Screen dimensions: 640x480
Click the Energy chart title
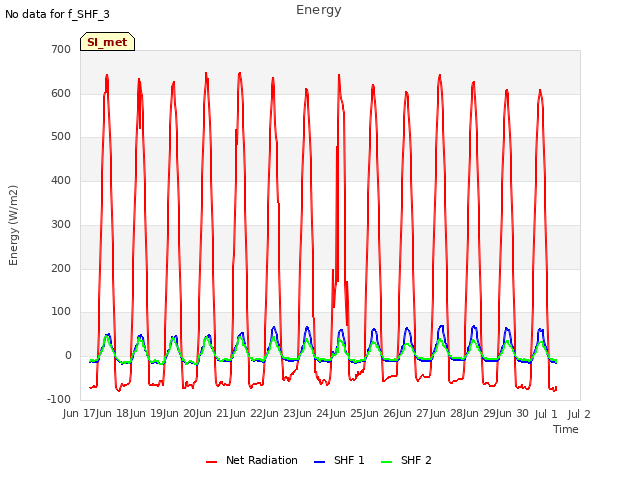319,10
